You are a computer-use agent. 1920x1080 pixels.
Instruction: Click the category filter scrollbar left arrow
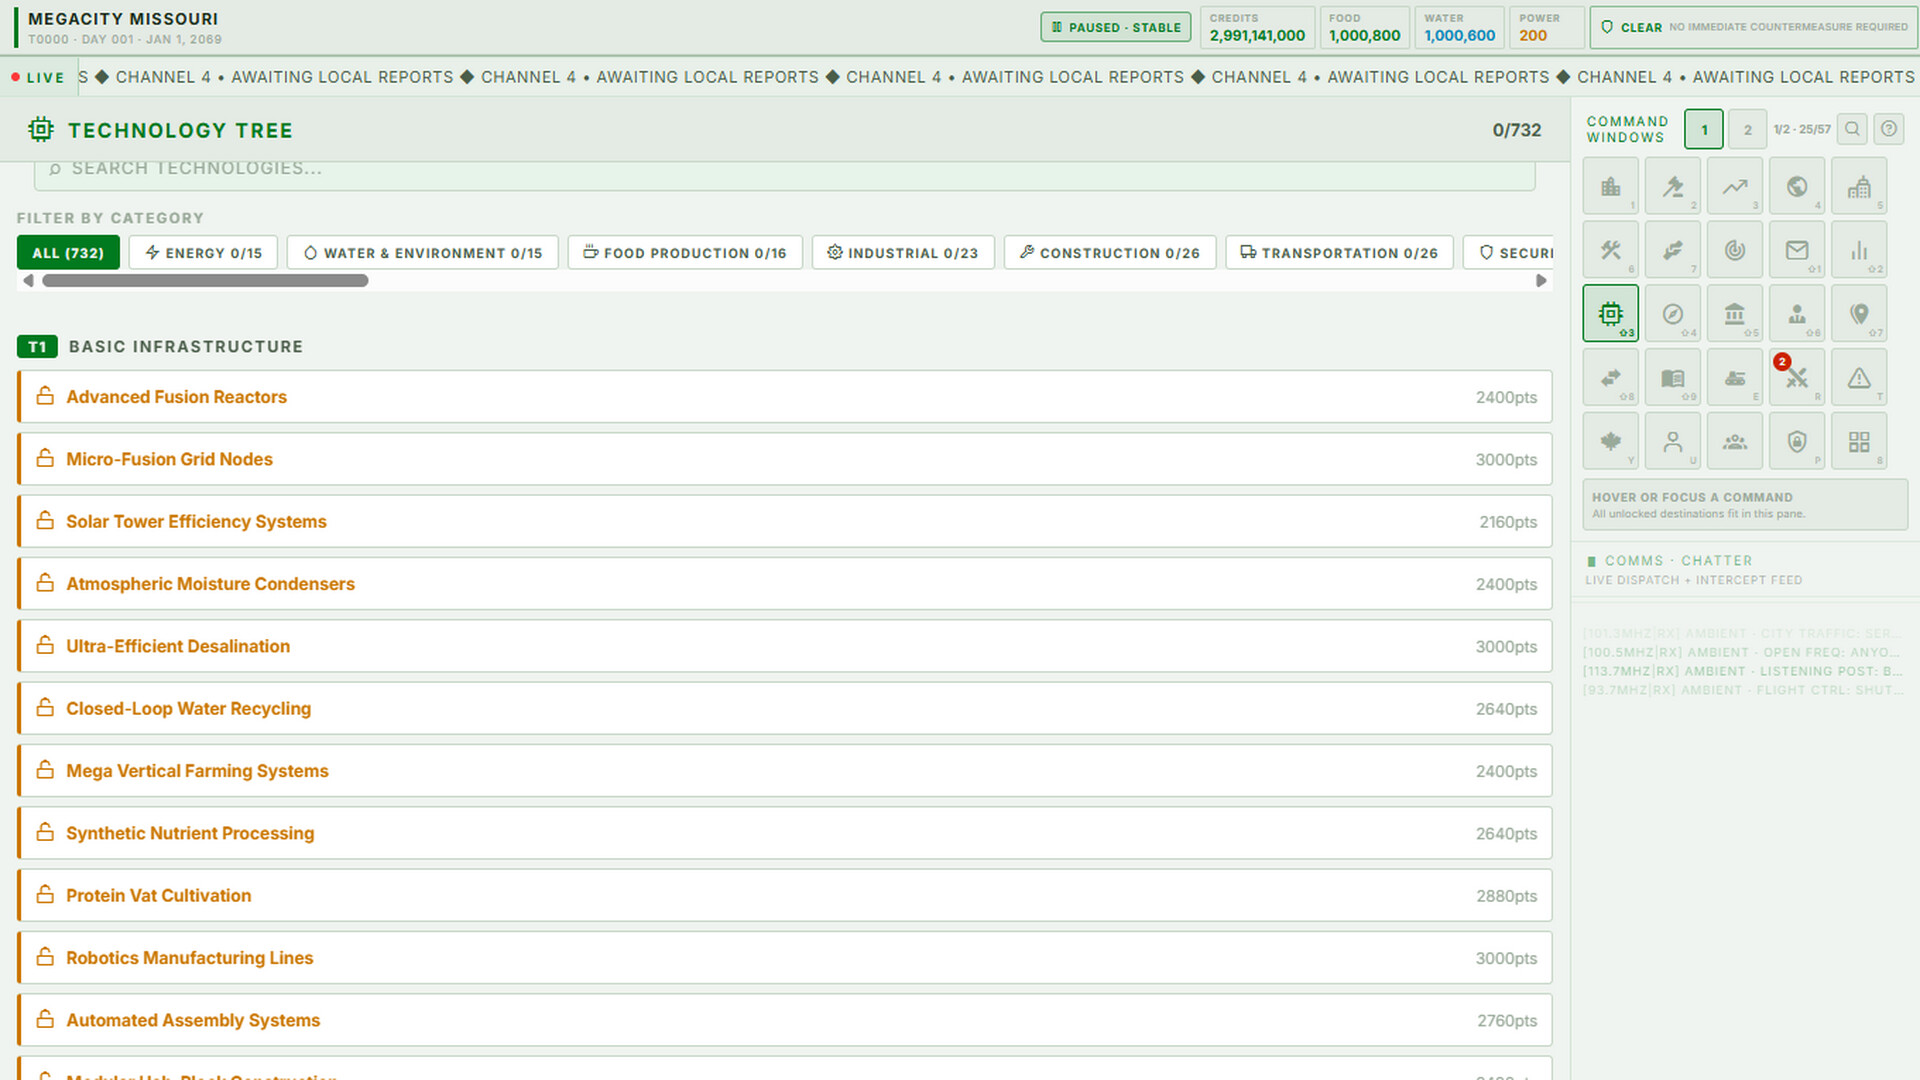pos(28,281)
